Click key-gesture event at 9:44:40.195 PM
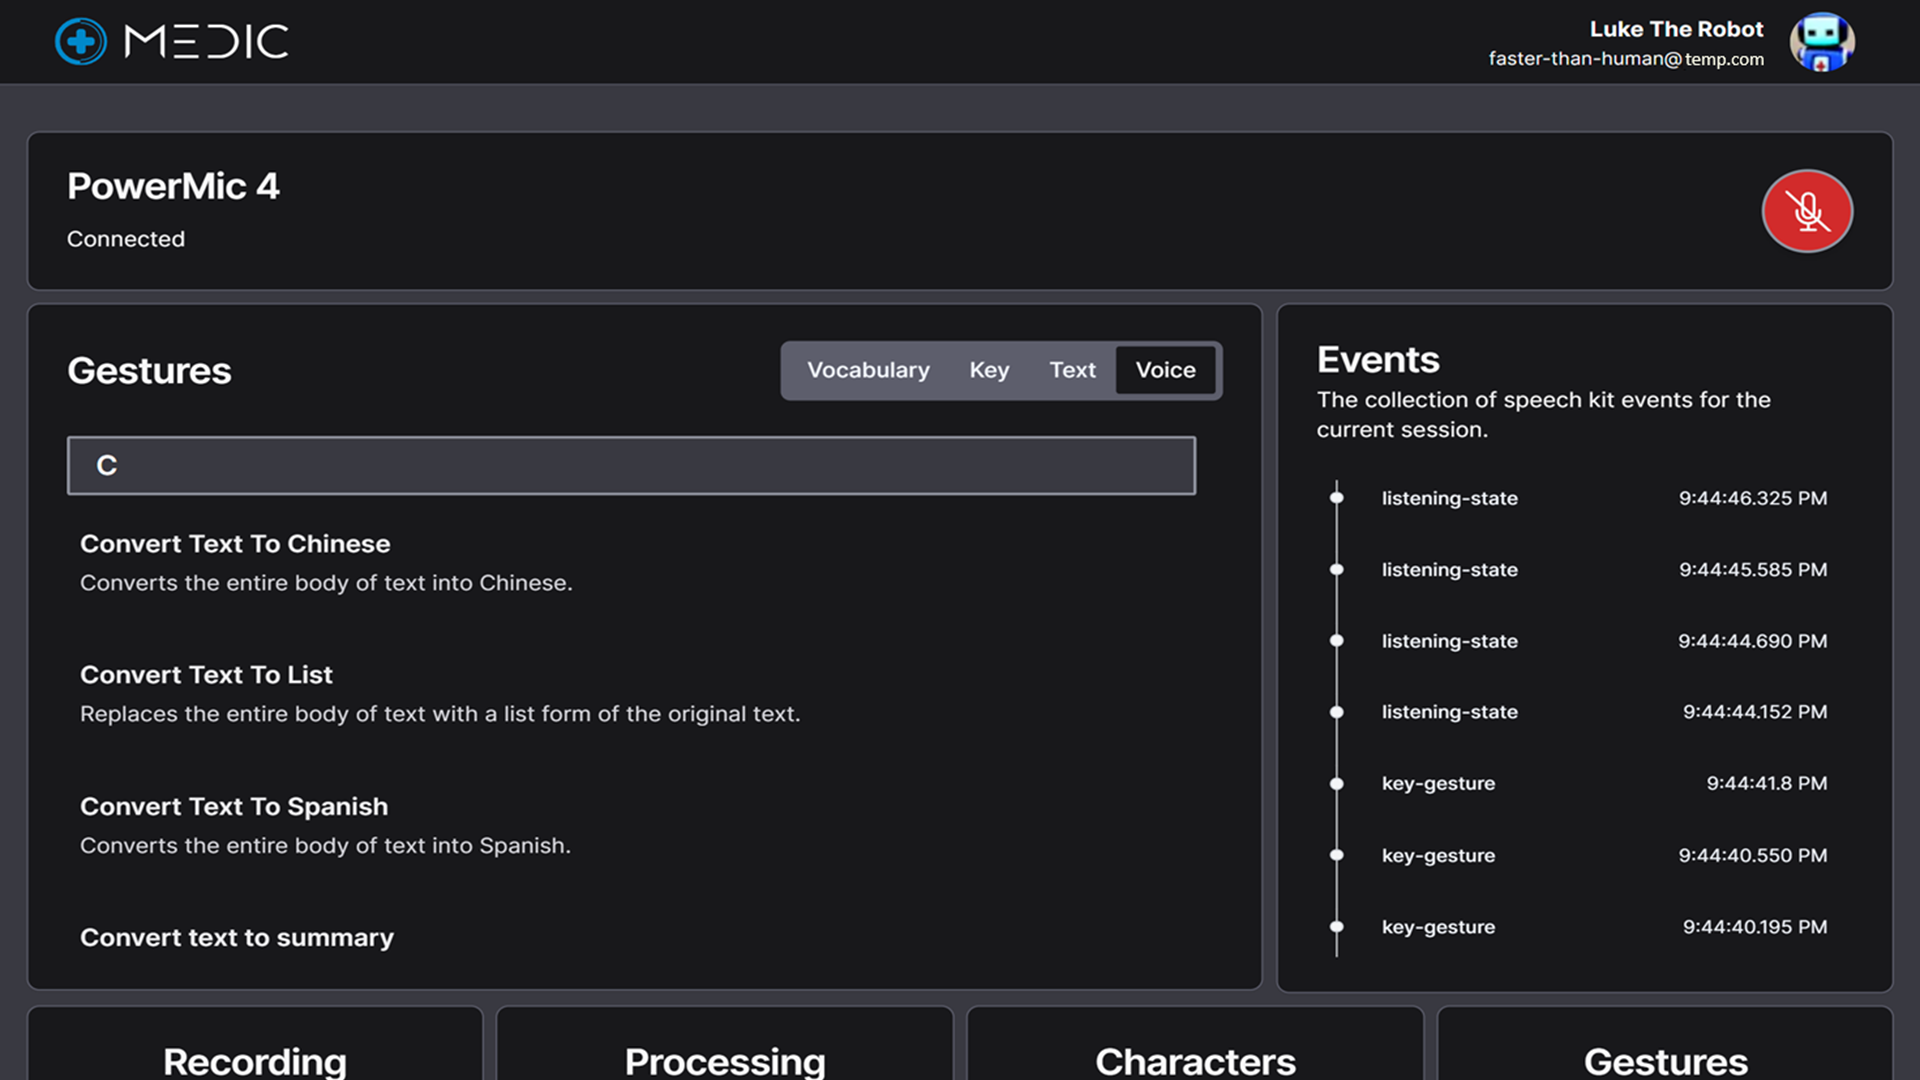The width and height of the screenshot is (1920, 1080). 1438,927
